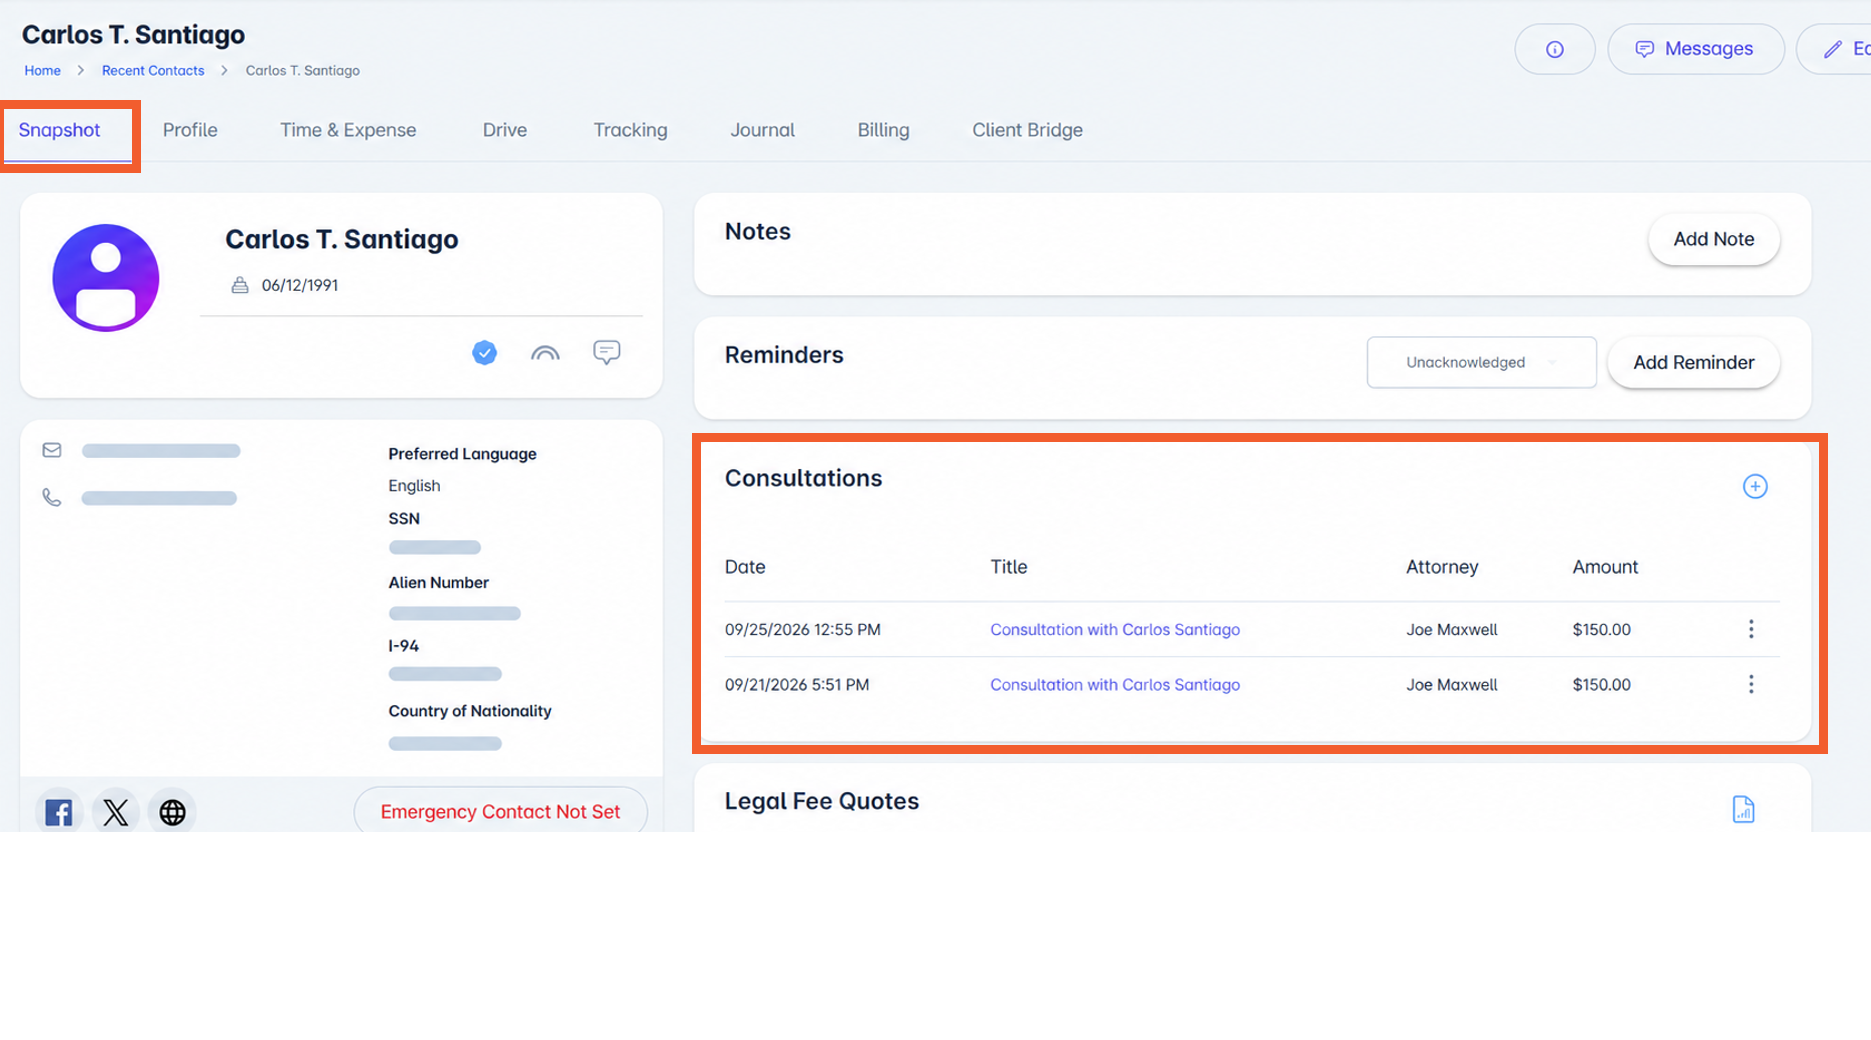This screenshot has width=1871, height=1040.
Task: Click Emergency Contact Not Set button
Action: [500, 811]
